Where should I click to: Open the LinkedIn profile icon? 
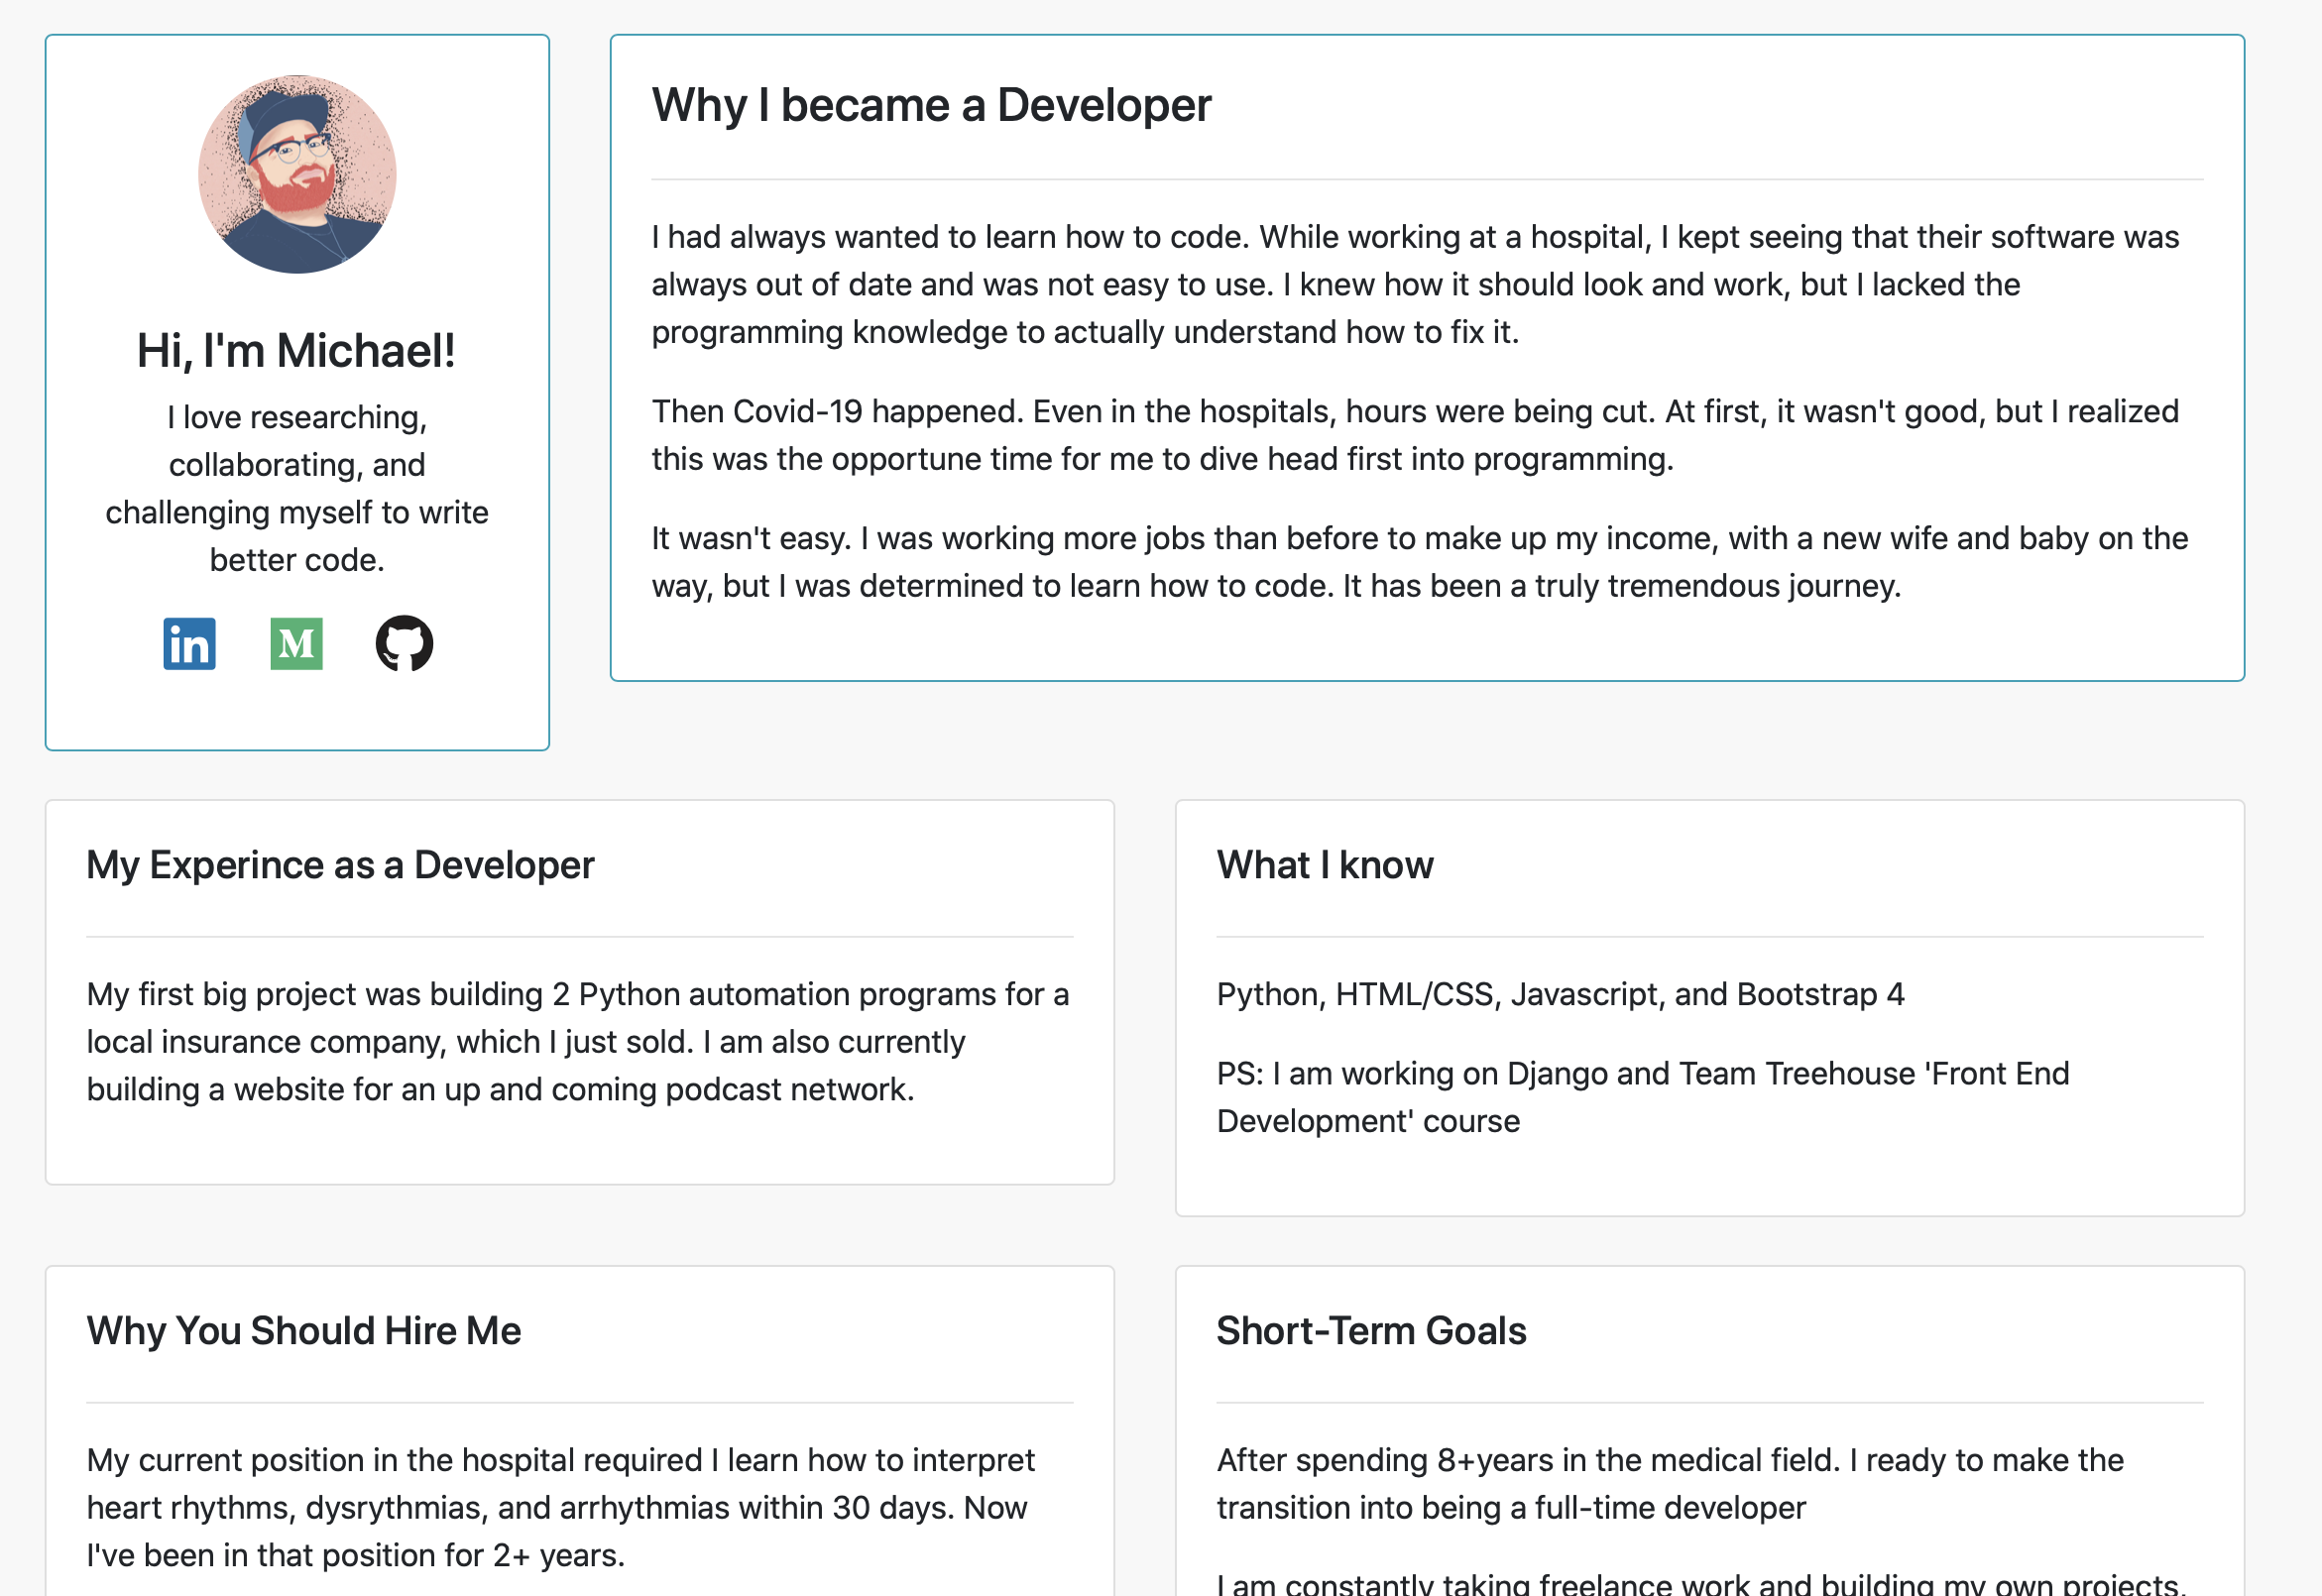(x=189, y=643)
